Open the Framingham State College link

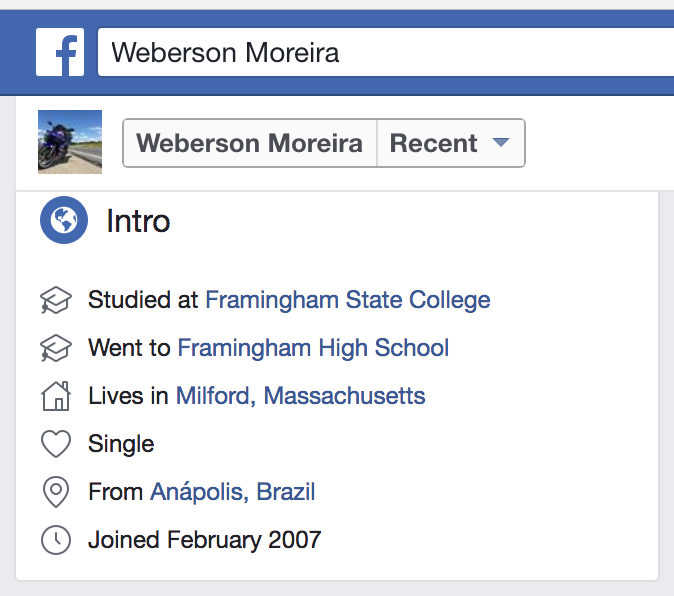(x=347, y=299)
